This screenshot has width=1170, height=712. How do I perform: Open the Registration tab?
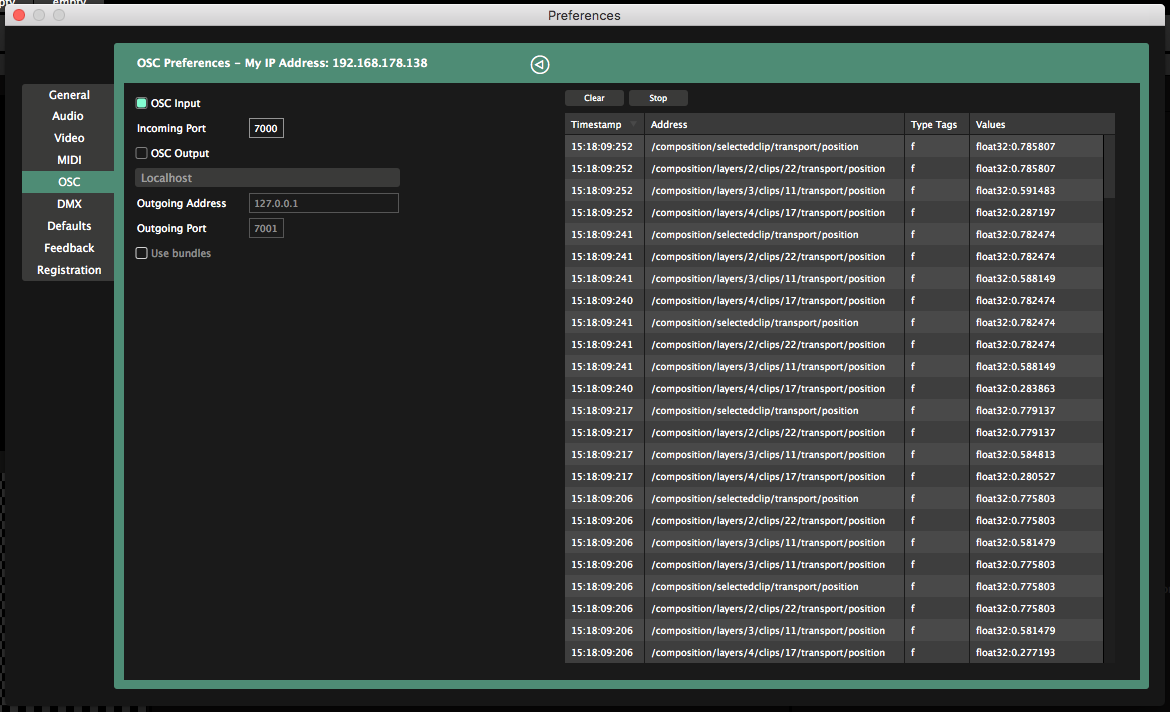(69, 270)
